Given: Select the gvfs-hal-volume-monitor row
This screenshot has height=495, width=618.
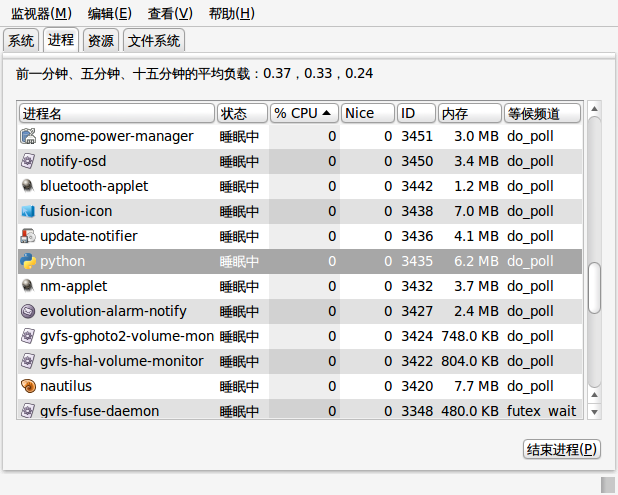Looking at the screenshot, I should click(300, 361).
